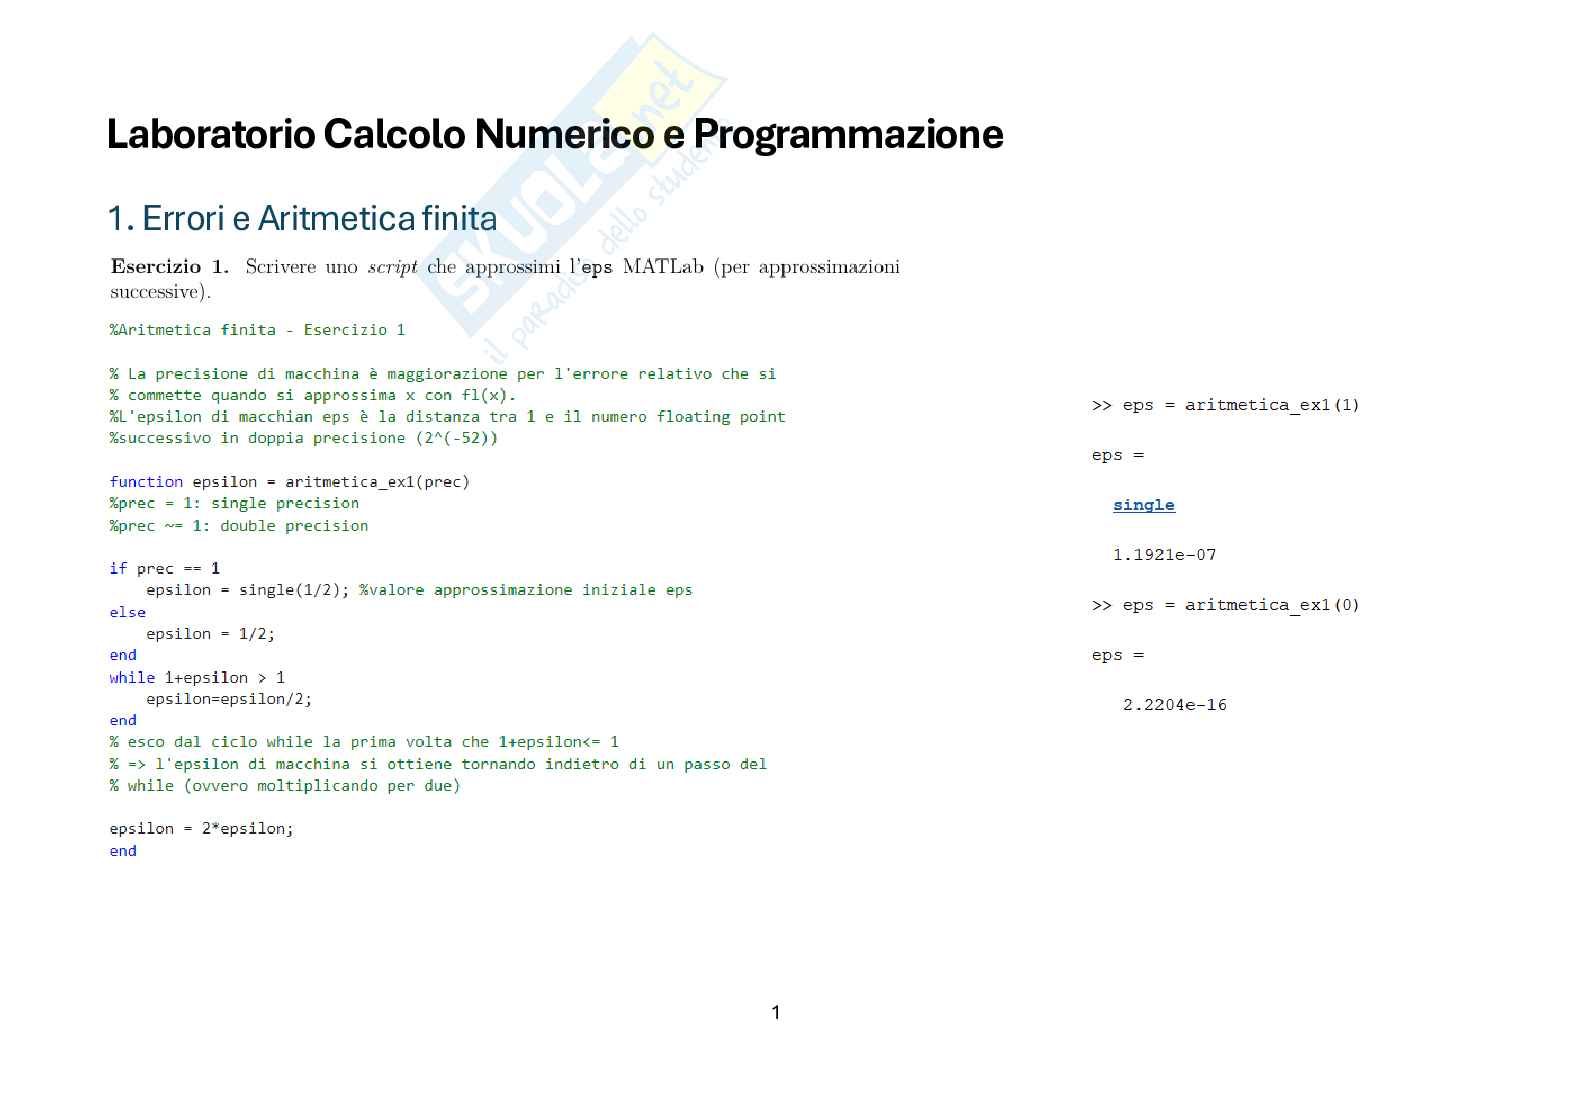Screen dimensions: 1579x1116
Task: Click the command '>> eps = aritmetica_ex1(1)'
Action: click(1225, 405)
